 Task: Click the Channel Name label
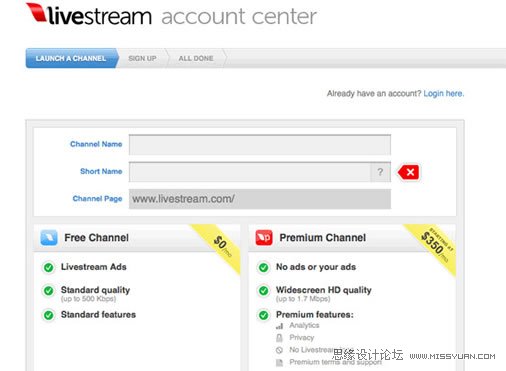(96, 144)
